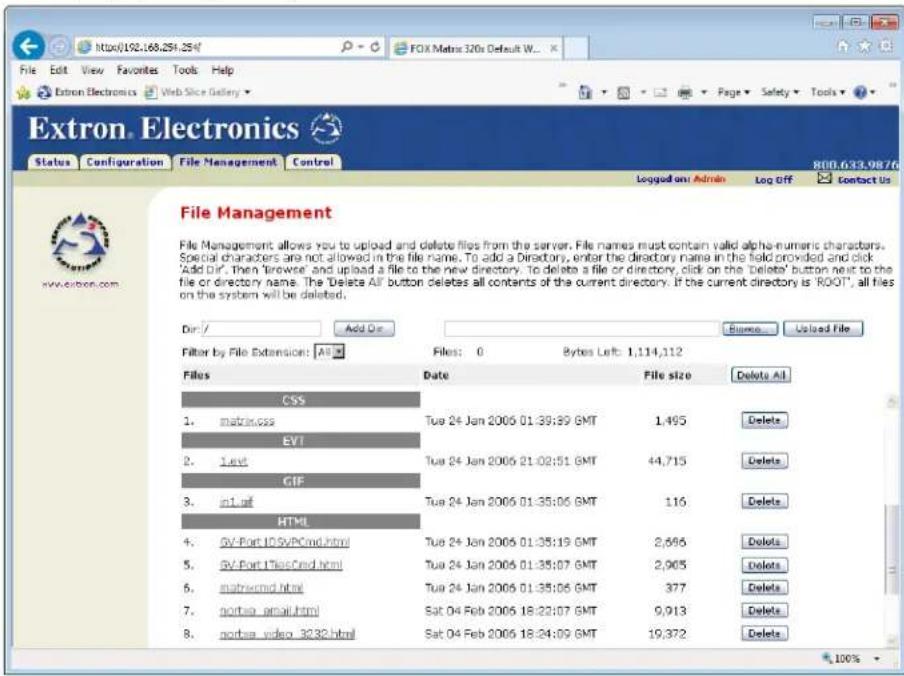Click the Browse button
Viewport: 904px width, 676px height.
point(750,328)
